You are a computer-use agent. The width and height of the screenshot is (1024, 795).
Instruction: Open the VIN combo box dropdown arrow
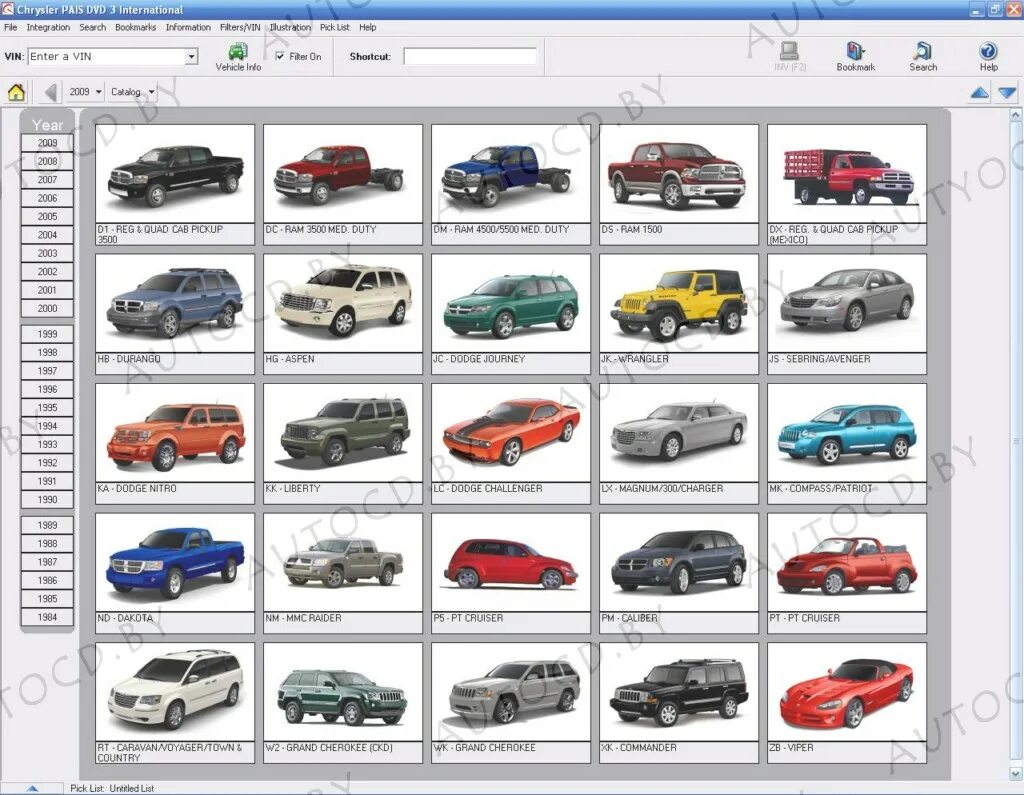(191, 57)
